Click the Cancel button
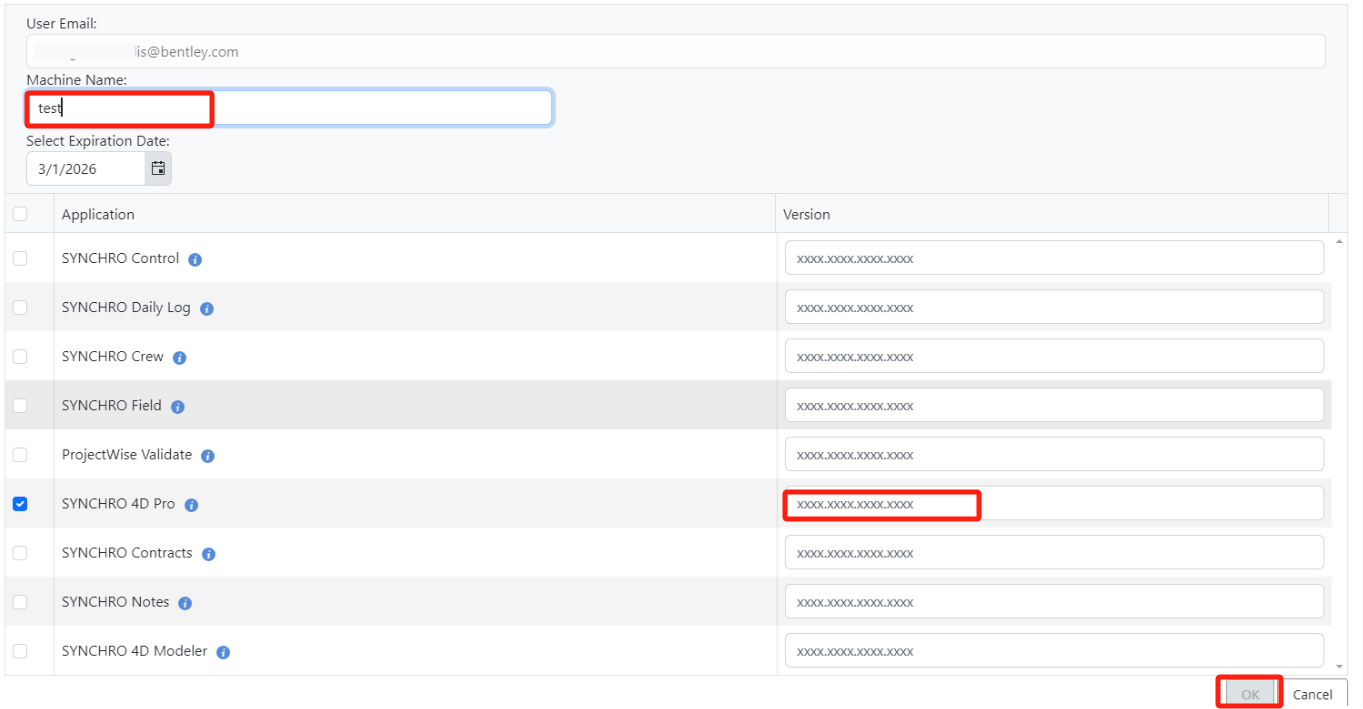 tap(1314, 693)
